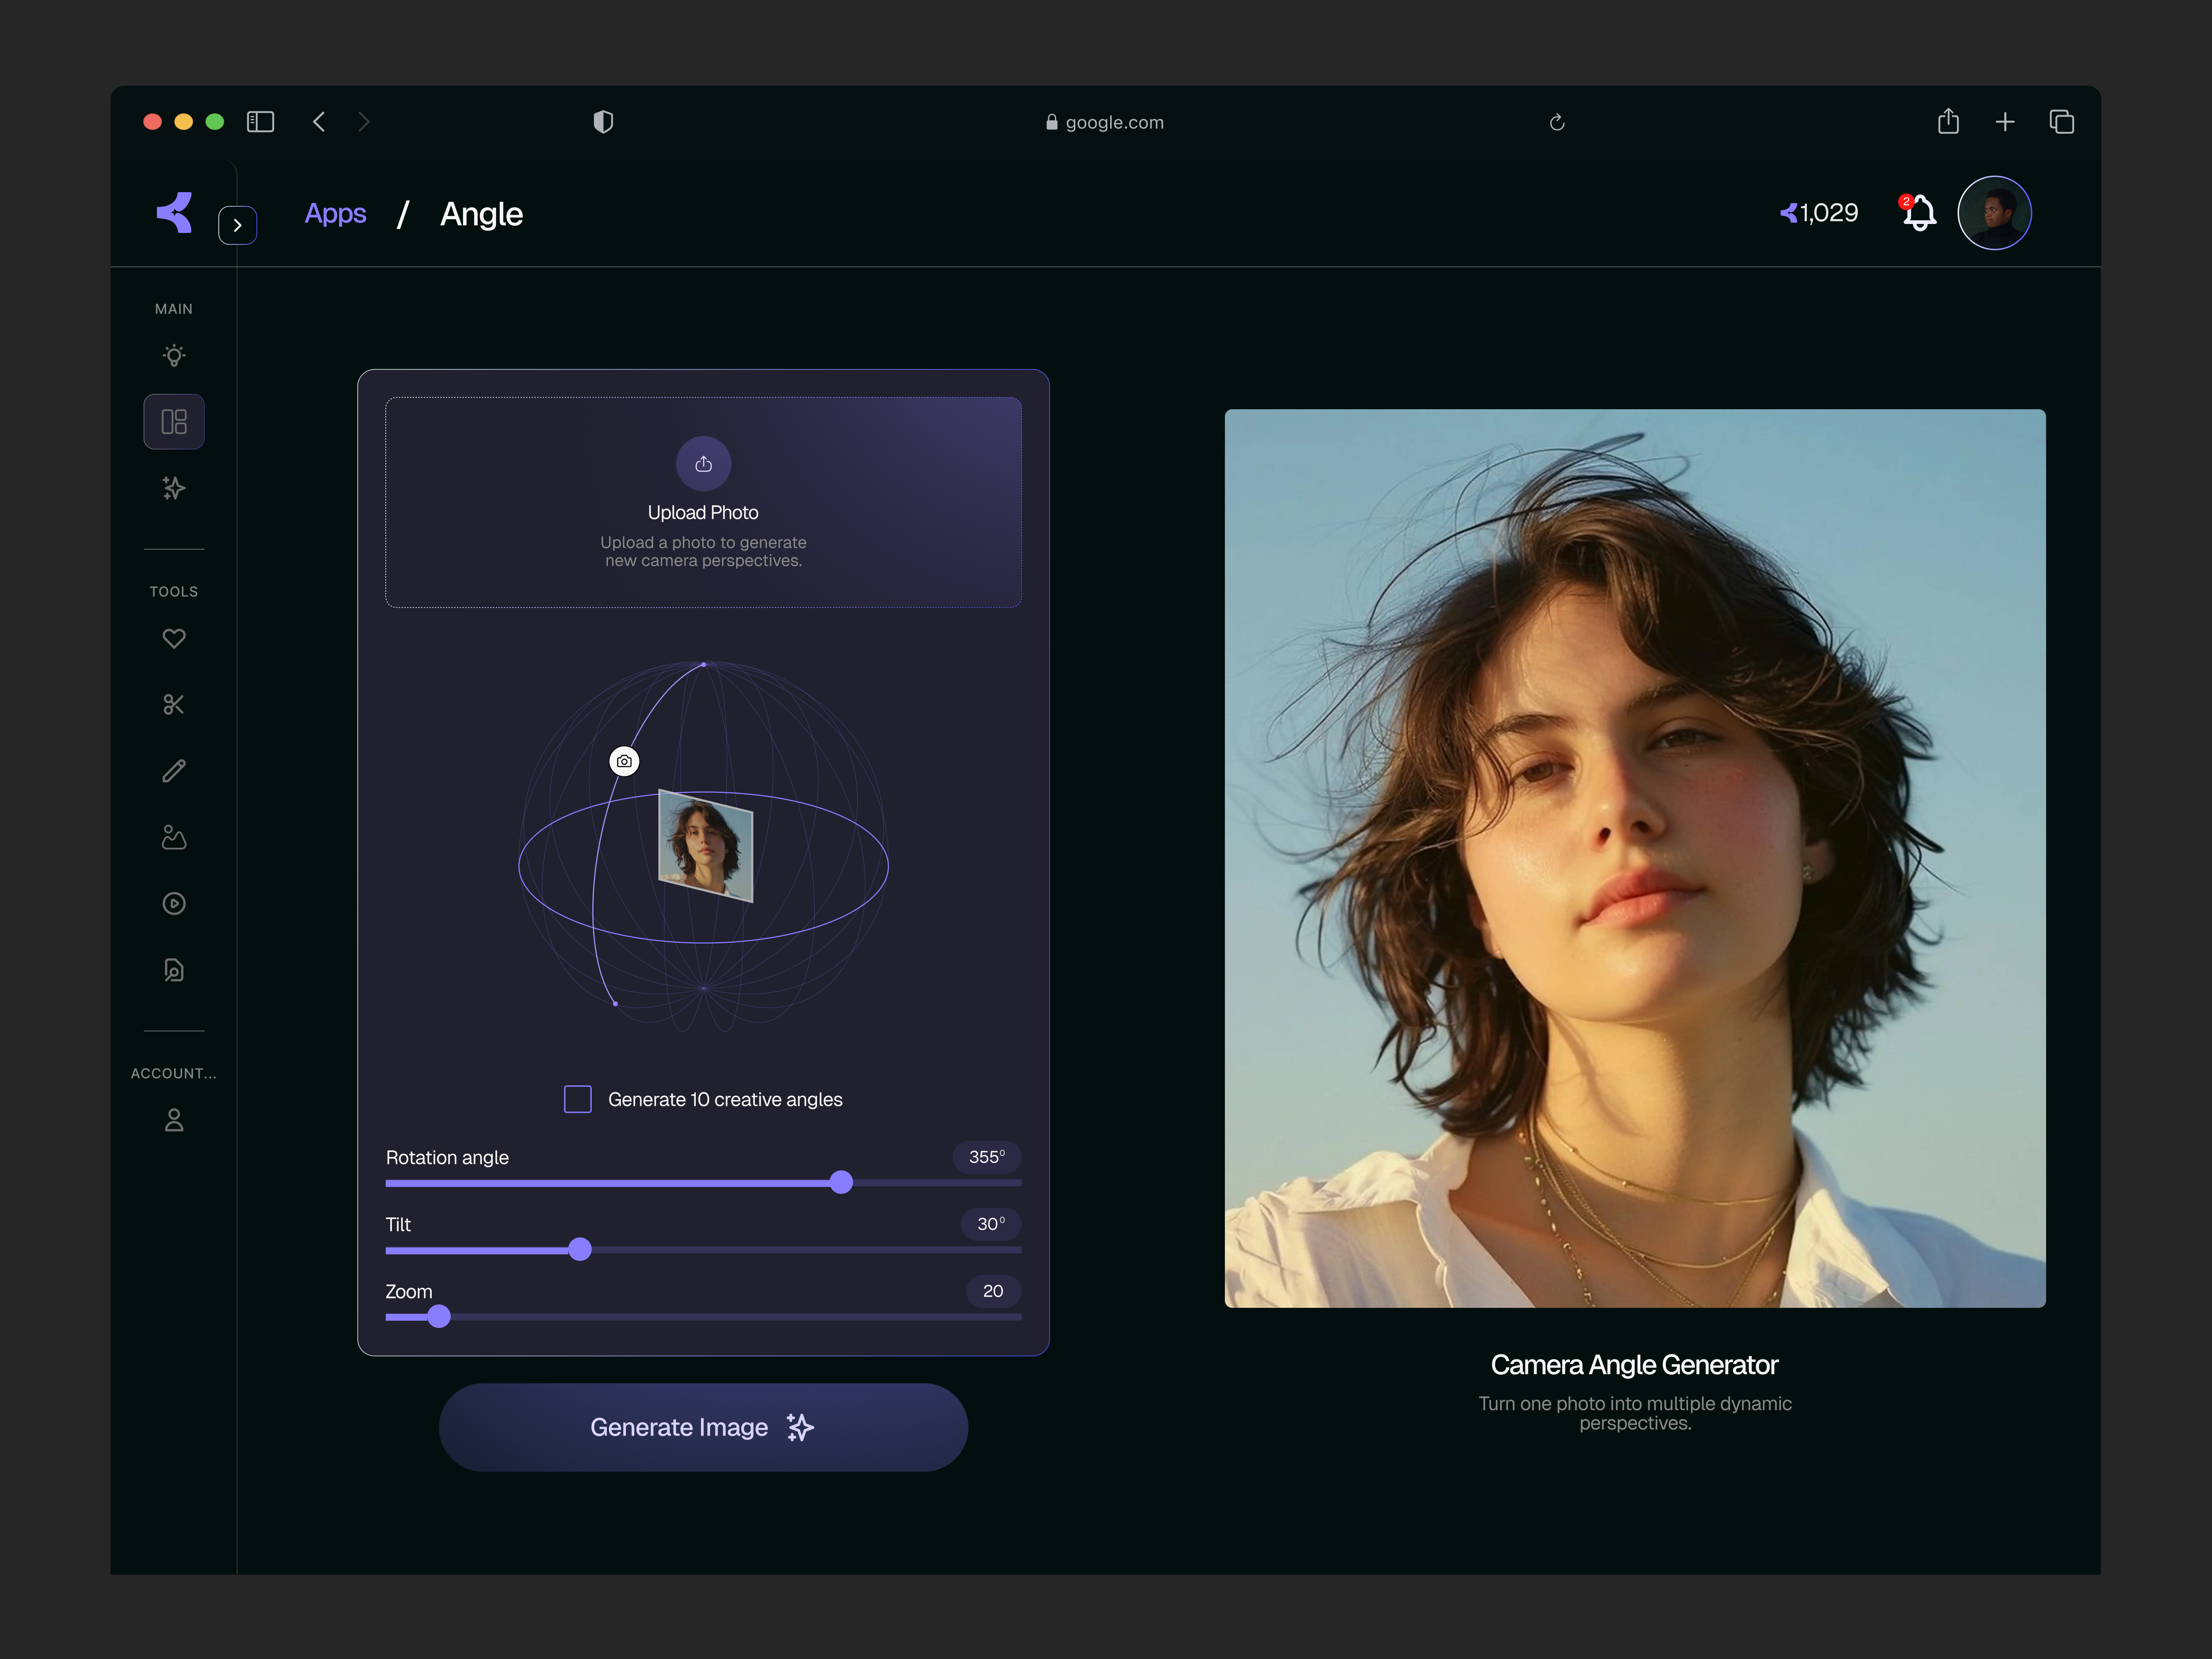Viewport: 2212px width, 1659px height.
Task: Go back with the browser back arrow
Action: pos(319,122)
